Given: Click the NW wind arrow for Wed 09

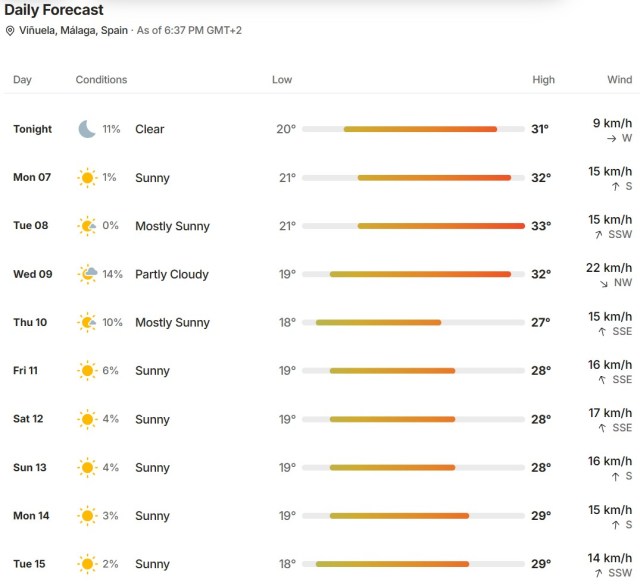Looking at the screenshot, I should click(604, 284).
